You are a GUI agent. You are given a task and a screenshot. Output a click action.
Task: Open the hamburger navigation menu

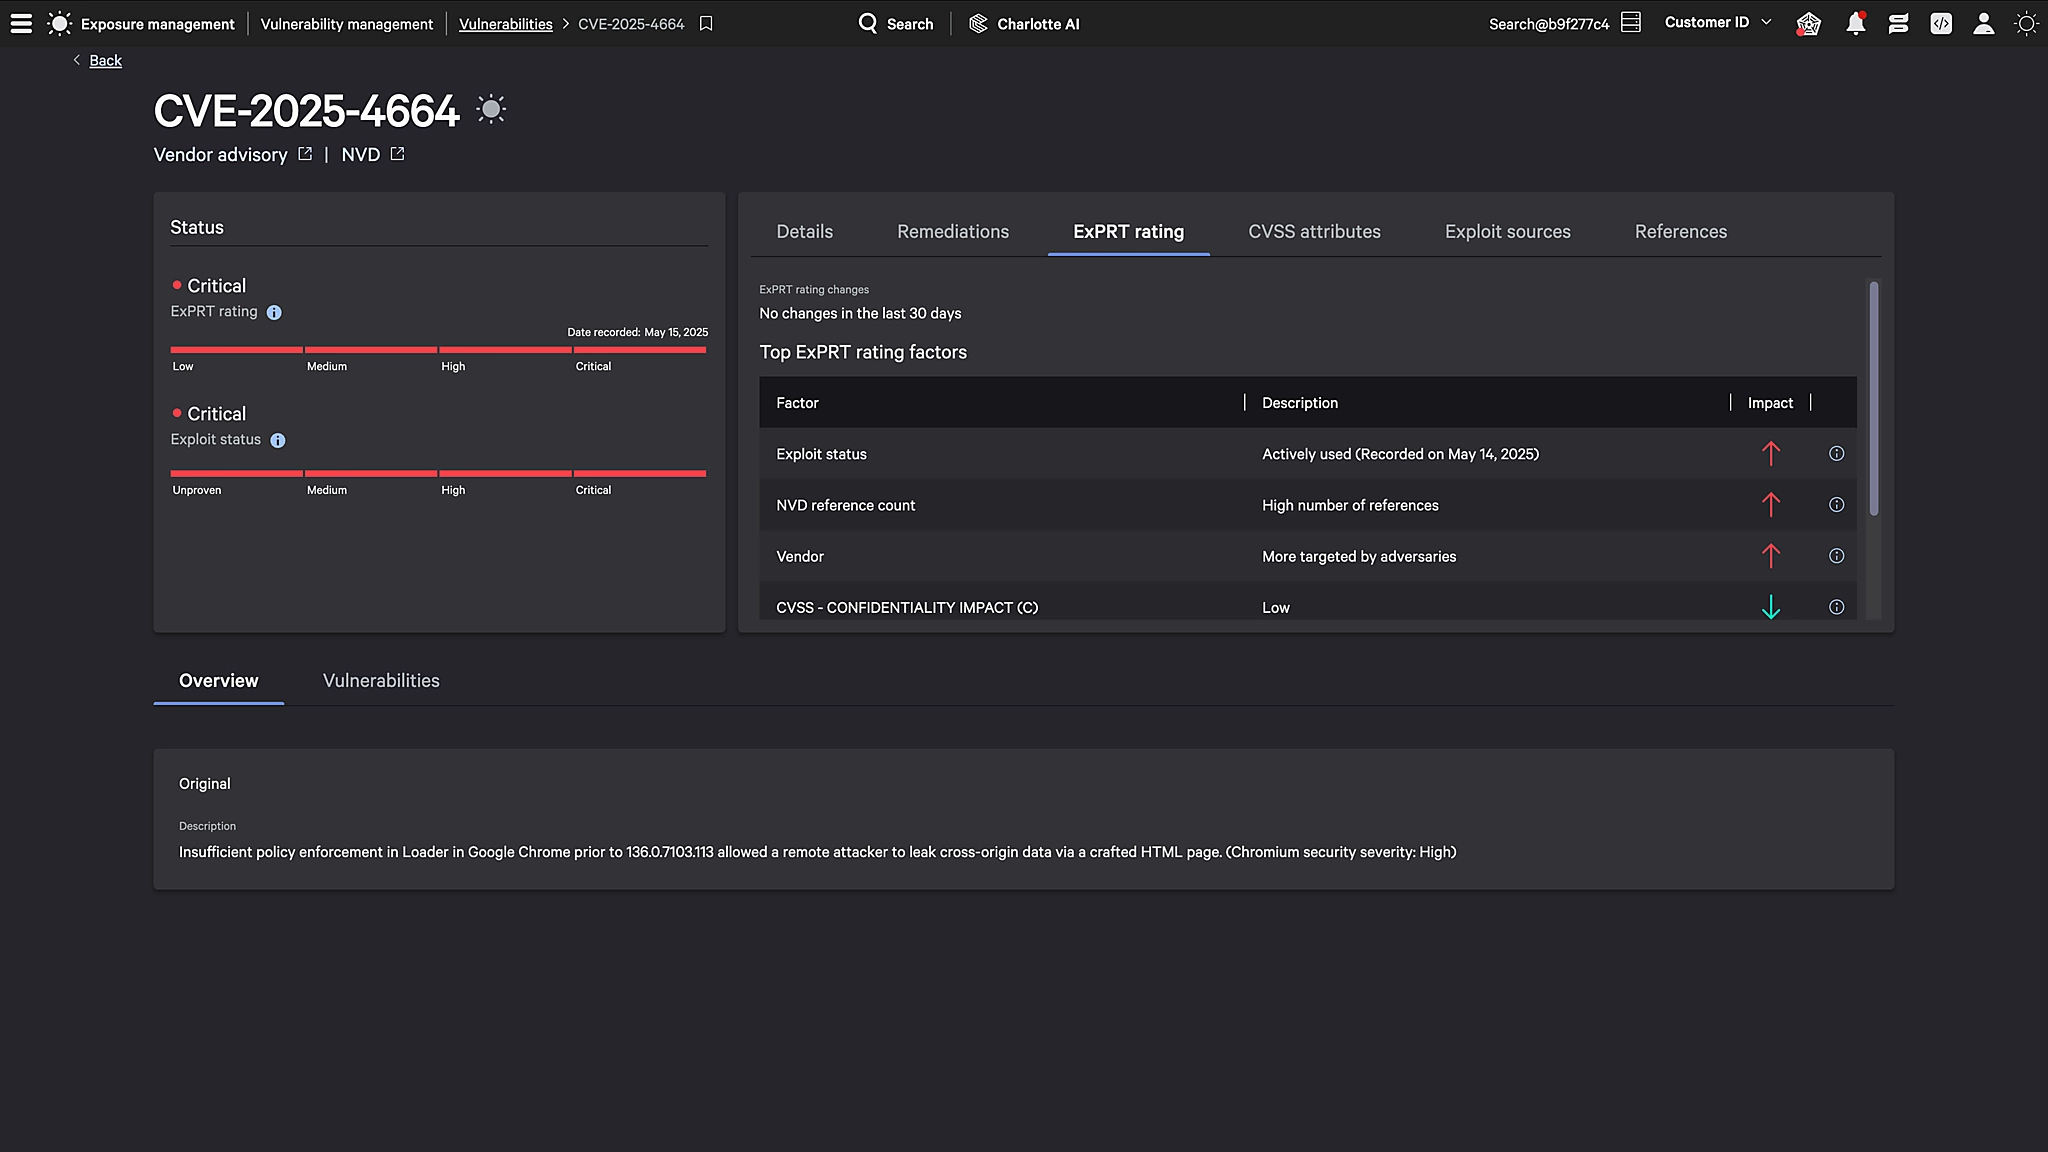pyautogui.click(x=21, y=23)
